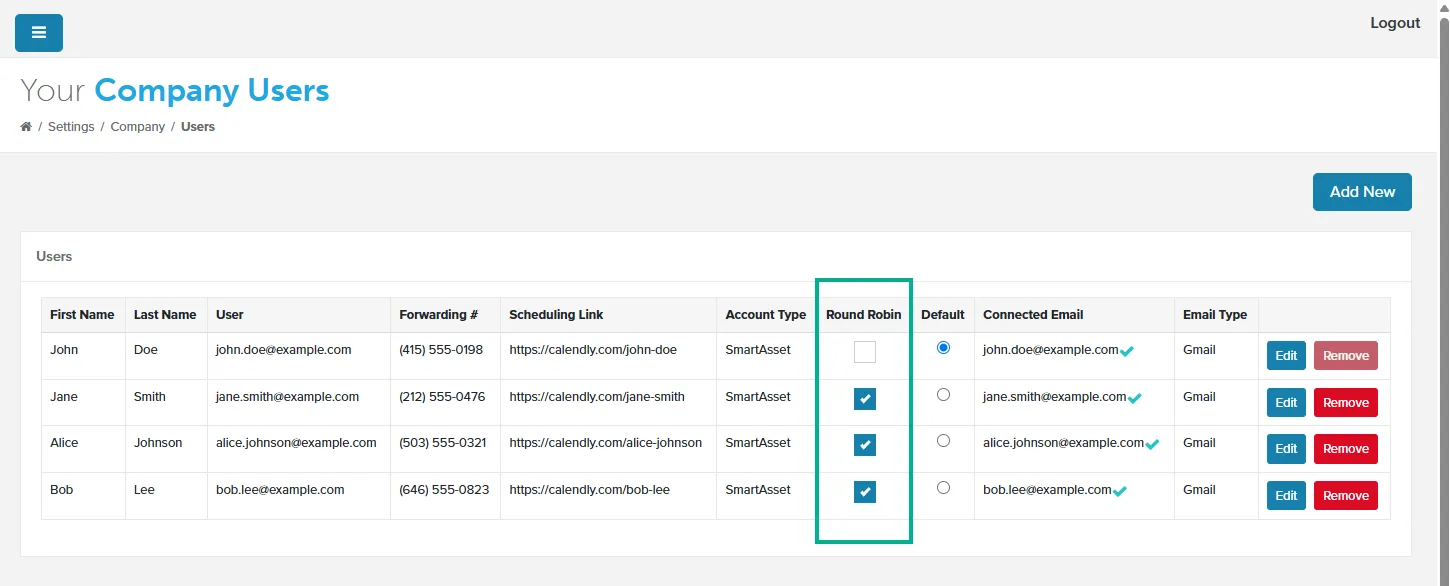Remove Bob Lee from users
The height and width of the screenshot is (586, 1450).
tap(1346, 496)
